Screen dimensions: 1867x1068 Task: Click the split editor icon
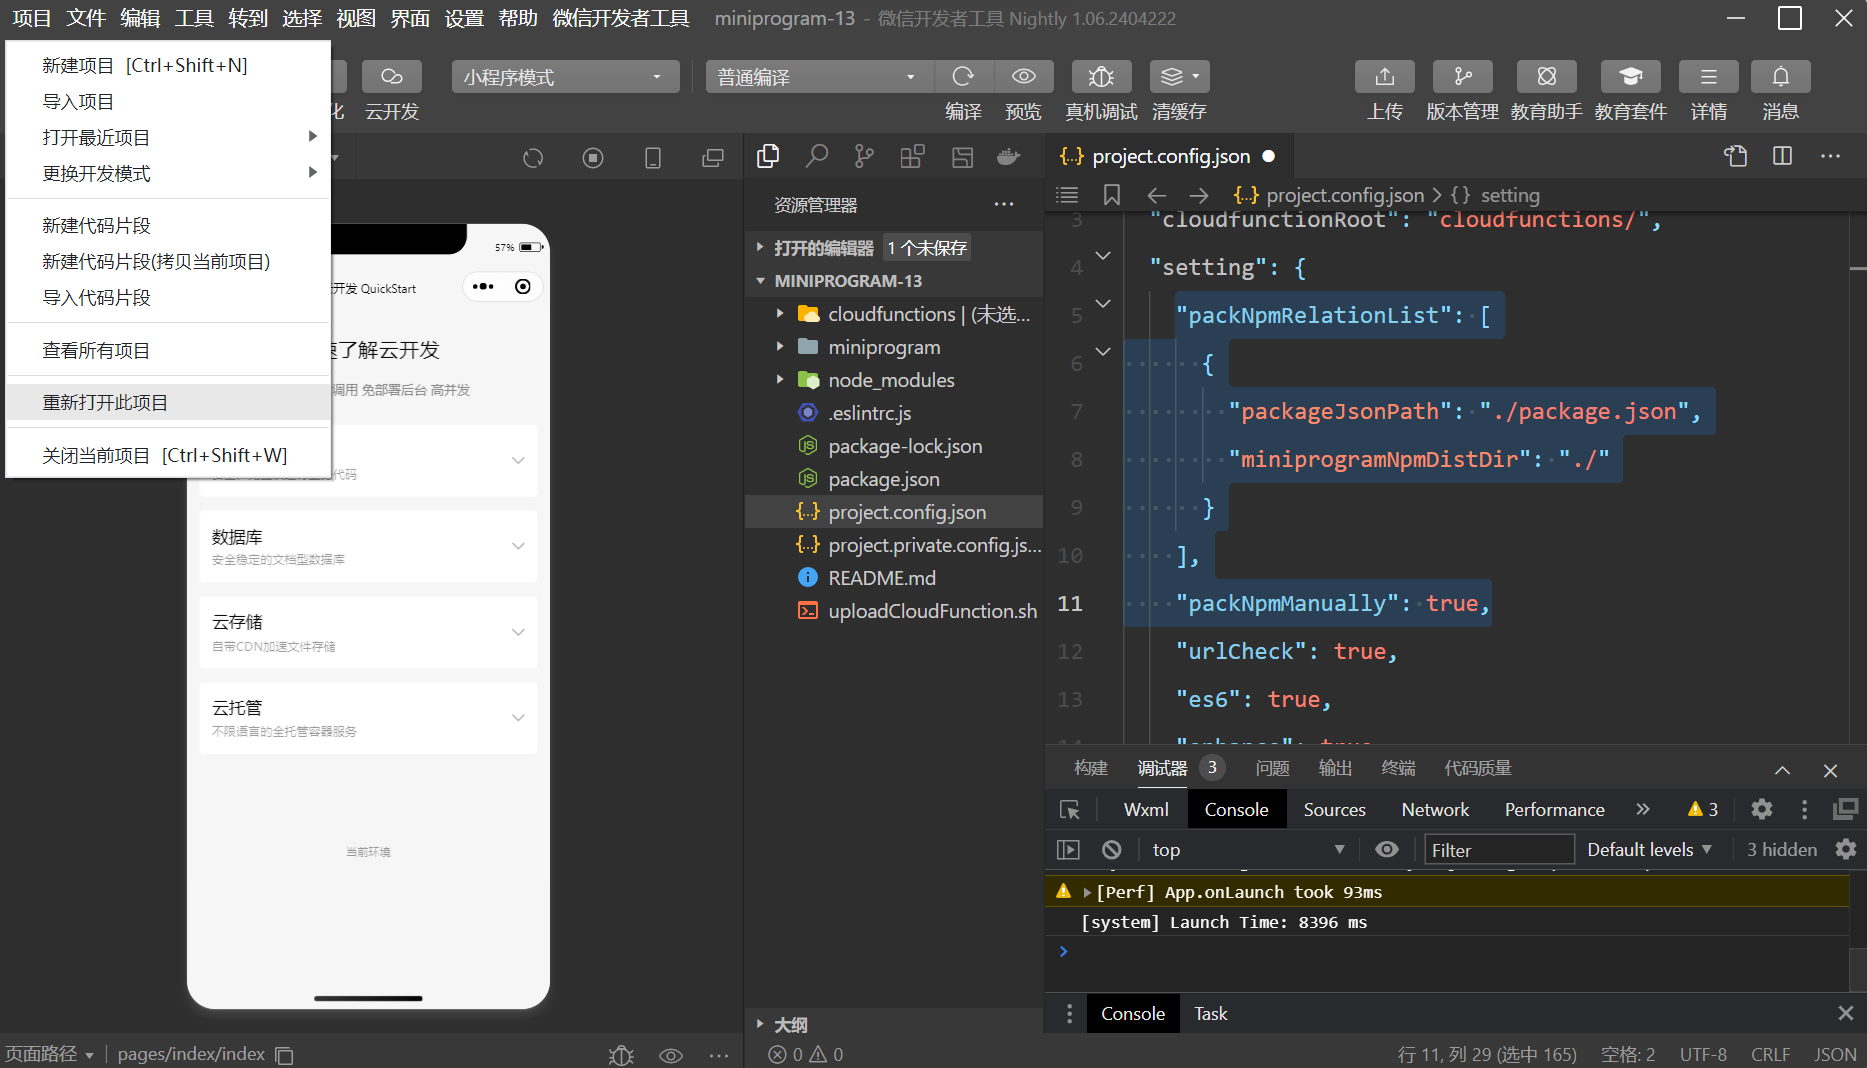pyautogui.click(x=1782, y=156)
